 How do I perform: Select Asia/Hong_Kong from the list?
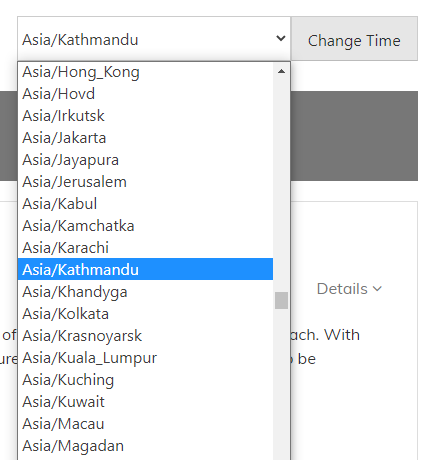point(146,72)
